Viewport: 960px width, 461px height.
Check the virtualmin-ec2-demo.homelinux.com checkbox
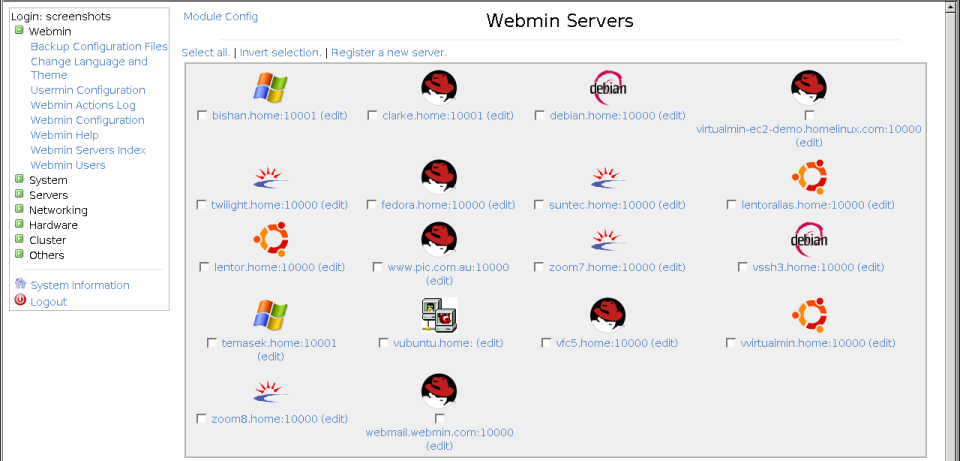coord(809,115)
